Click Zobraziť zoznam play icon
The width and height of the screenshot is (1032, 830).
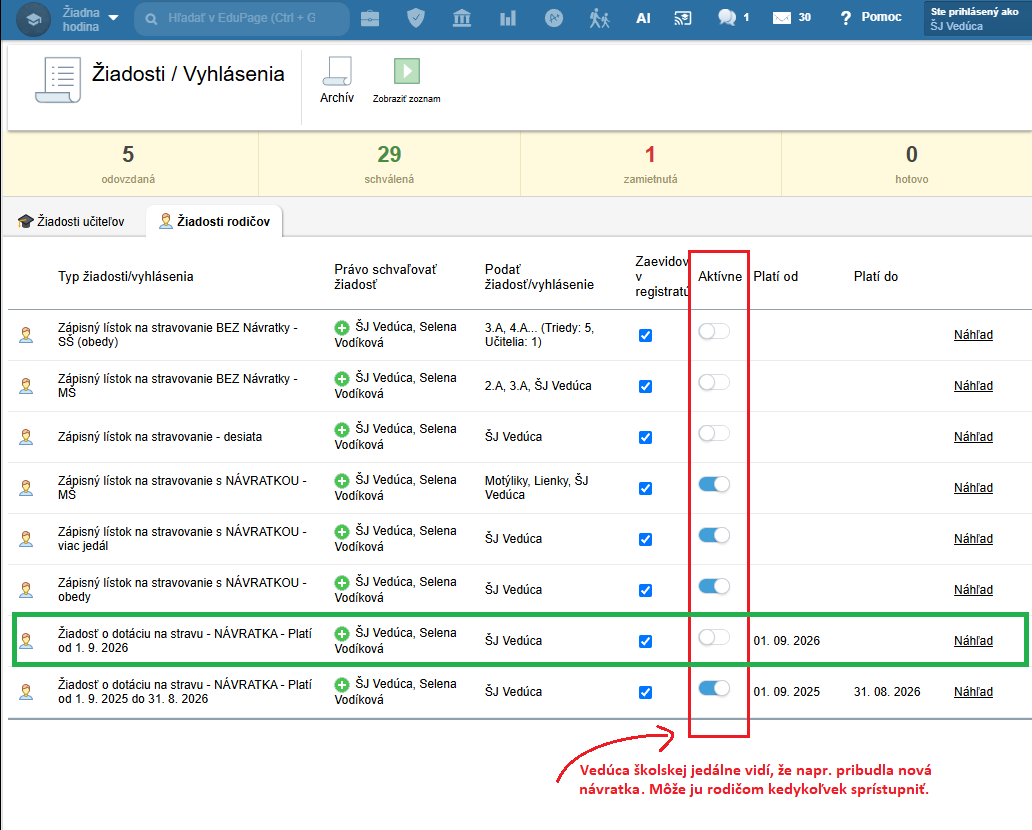tap(407, 80)
